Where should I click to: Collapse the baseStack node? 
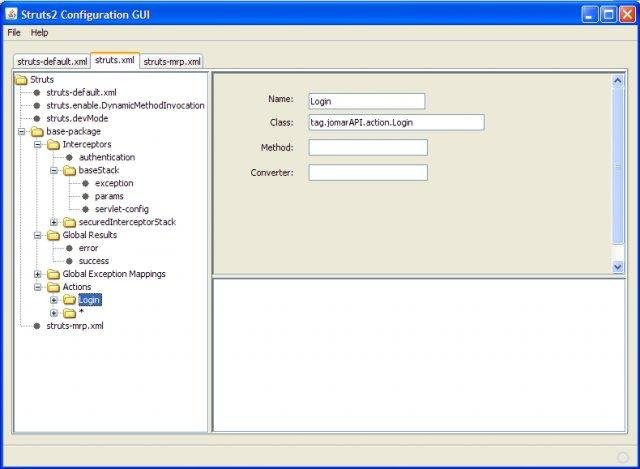pos(54,170)
